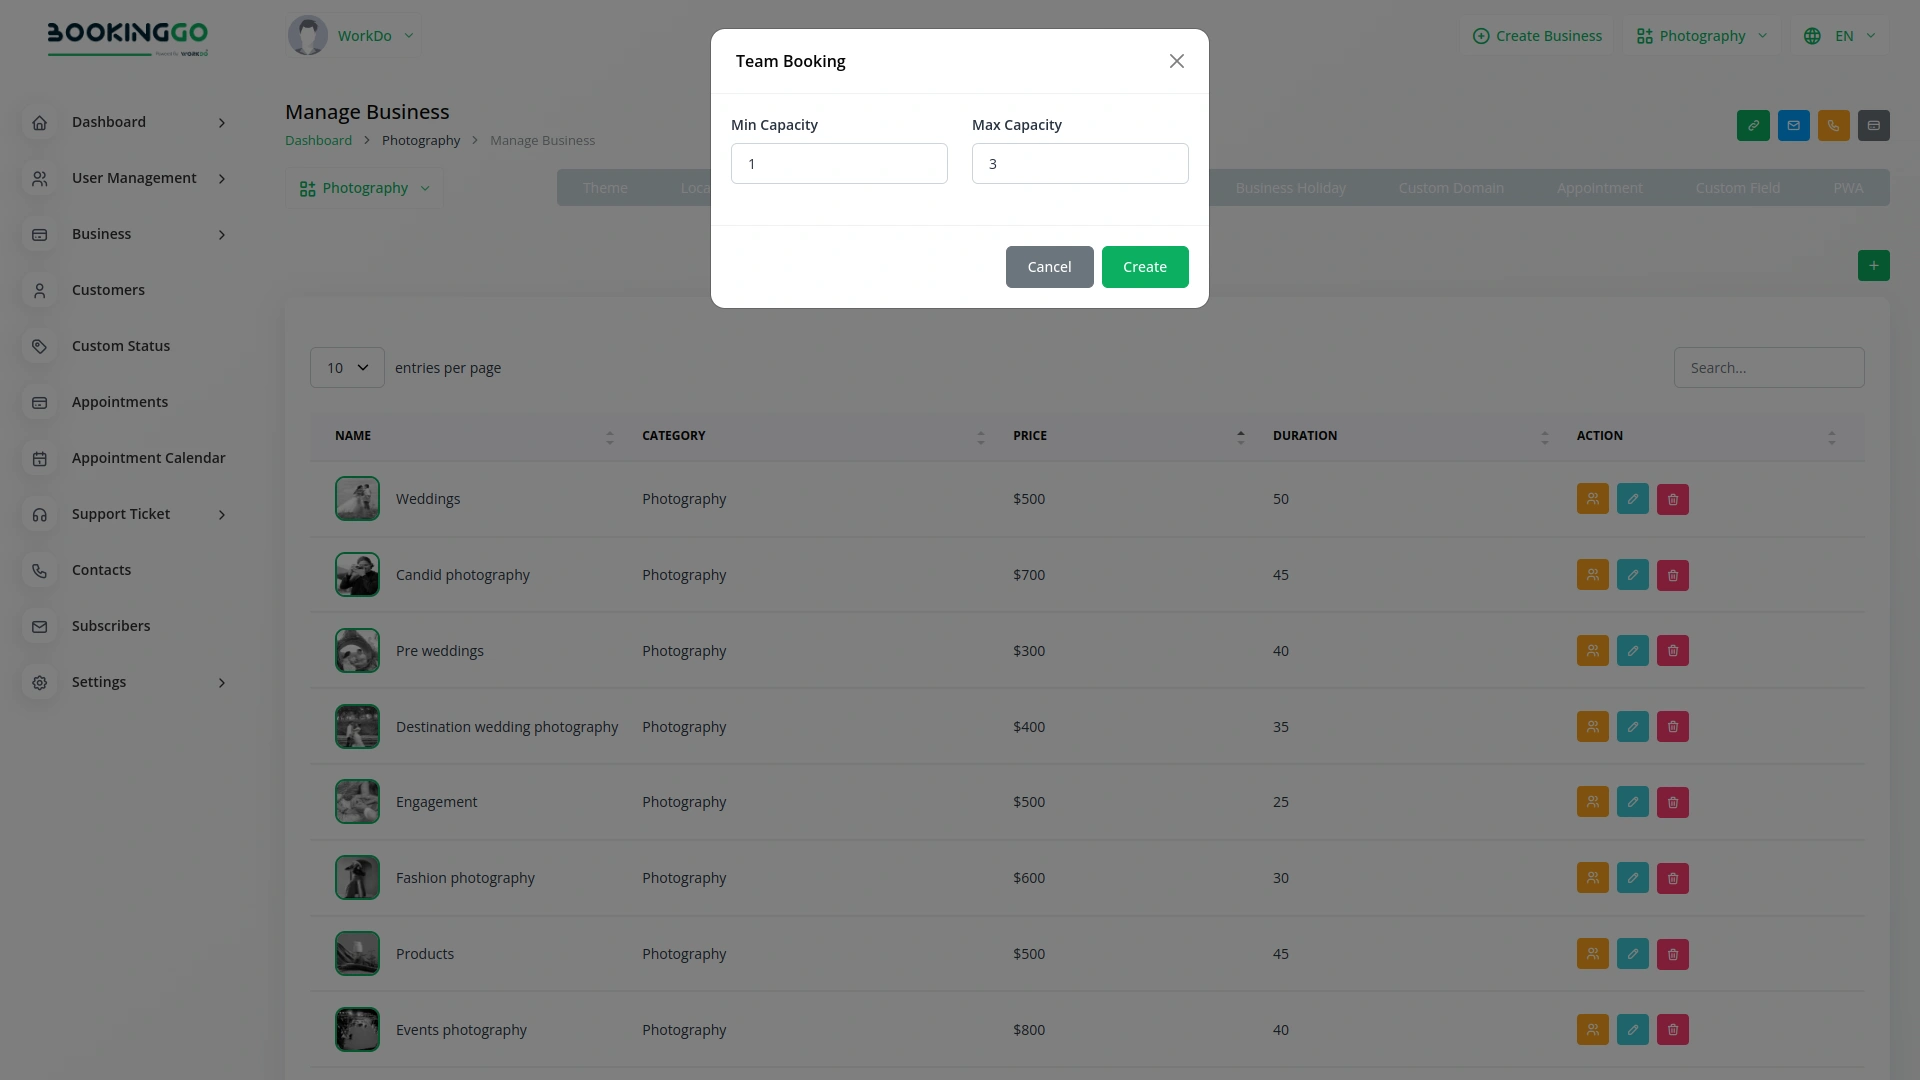The width and height of the screenshot is (1920, 1080).
Task: Open the PWA tab
Action: click(1847, 187)
